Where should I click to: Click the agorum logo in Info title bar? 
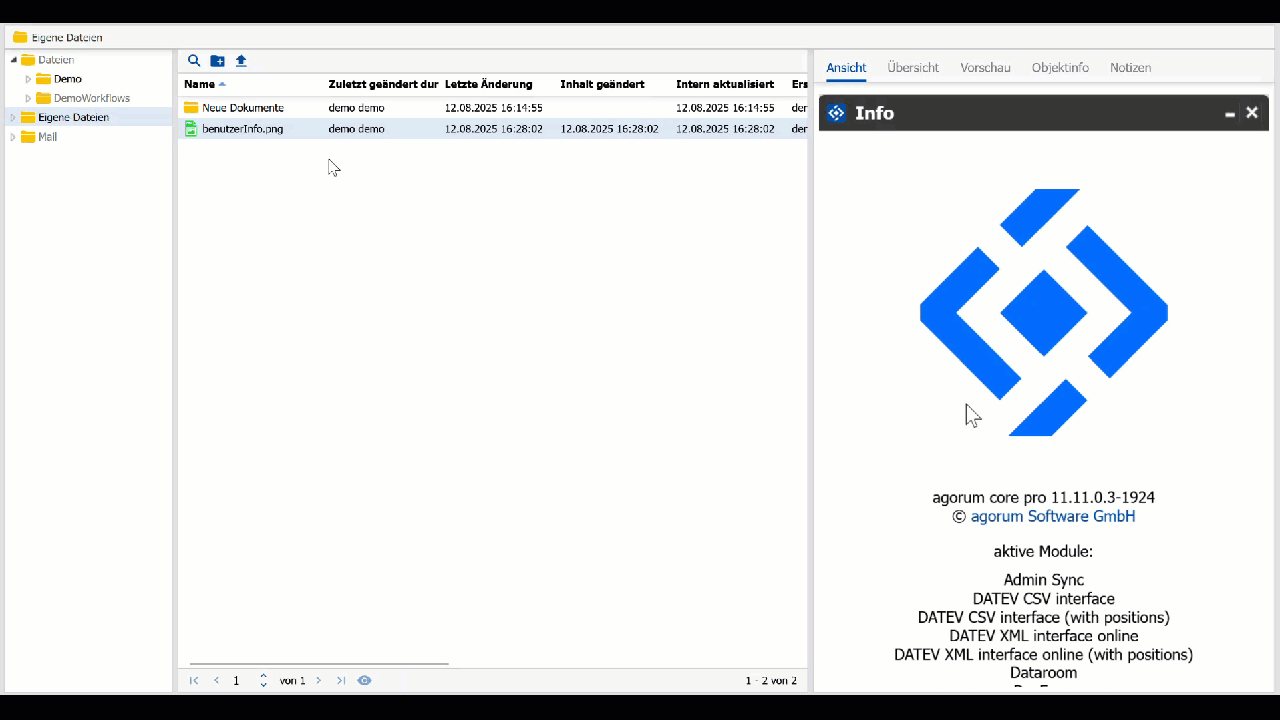click(x=837, y=113)
